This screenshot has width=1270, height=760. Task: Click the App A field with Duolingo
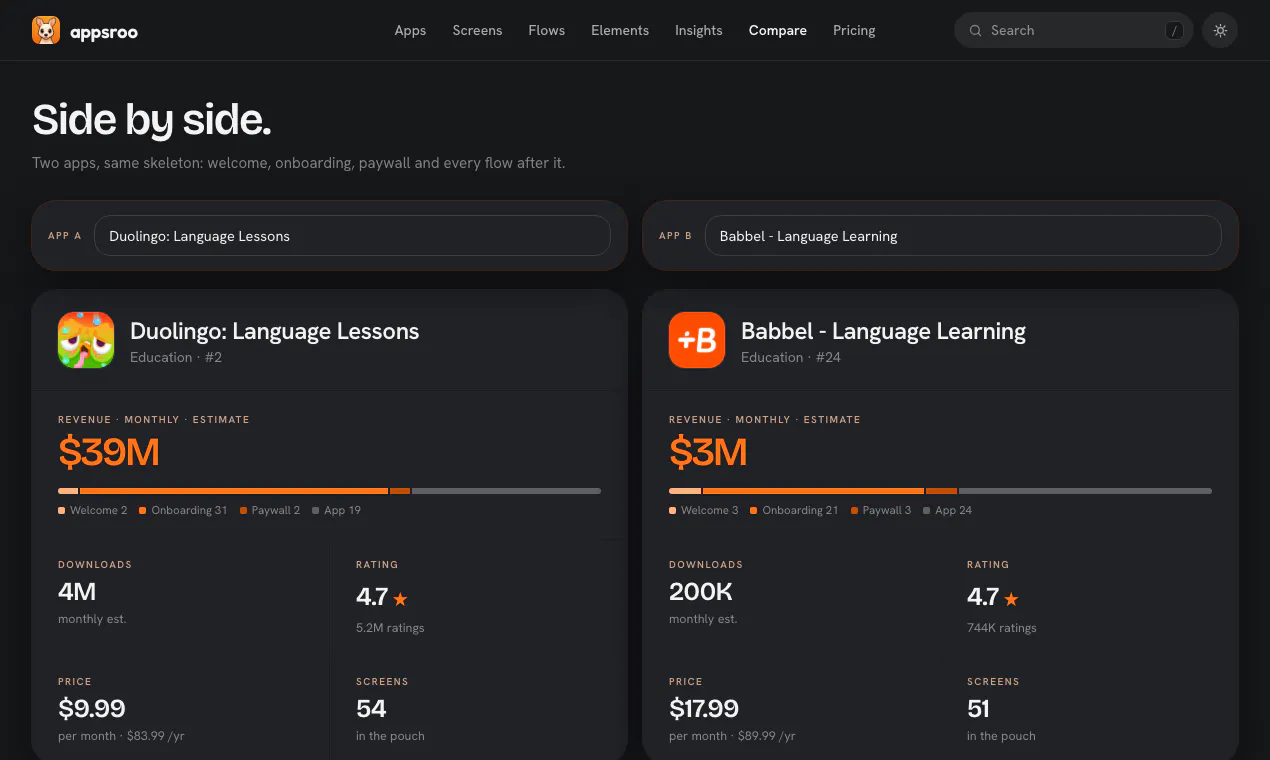point(352,236)
